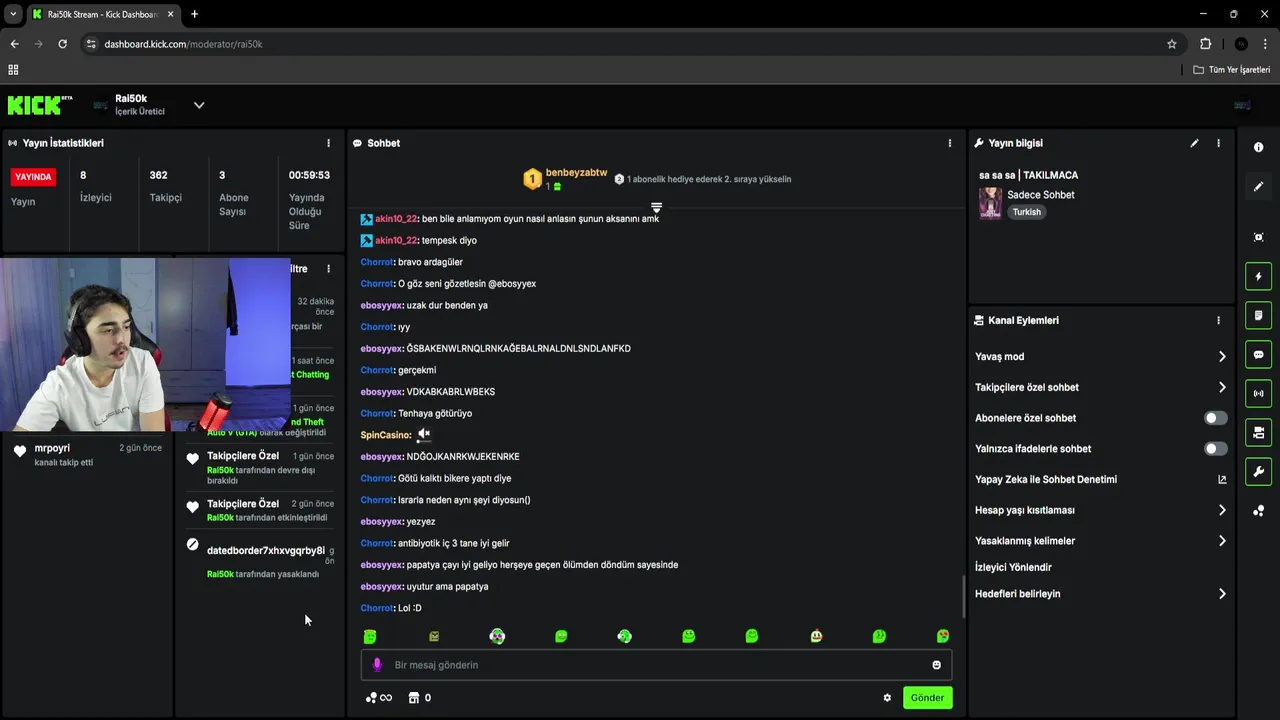
Task: Open the activity feed filter three-dot menu
Action: [x=328, y=269]
